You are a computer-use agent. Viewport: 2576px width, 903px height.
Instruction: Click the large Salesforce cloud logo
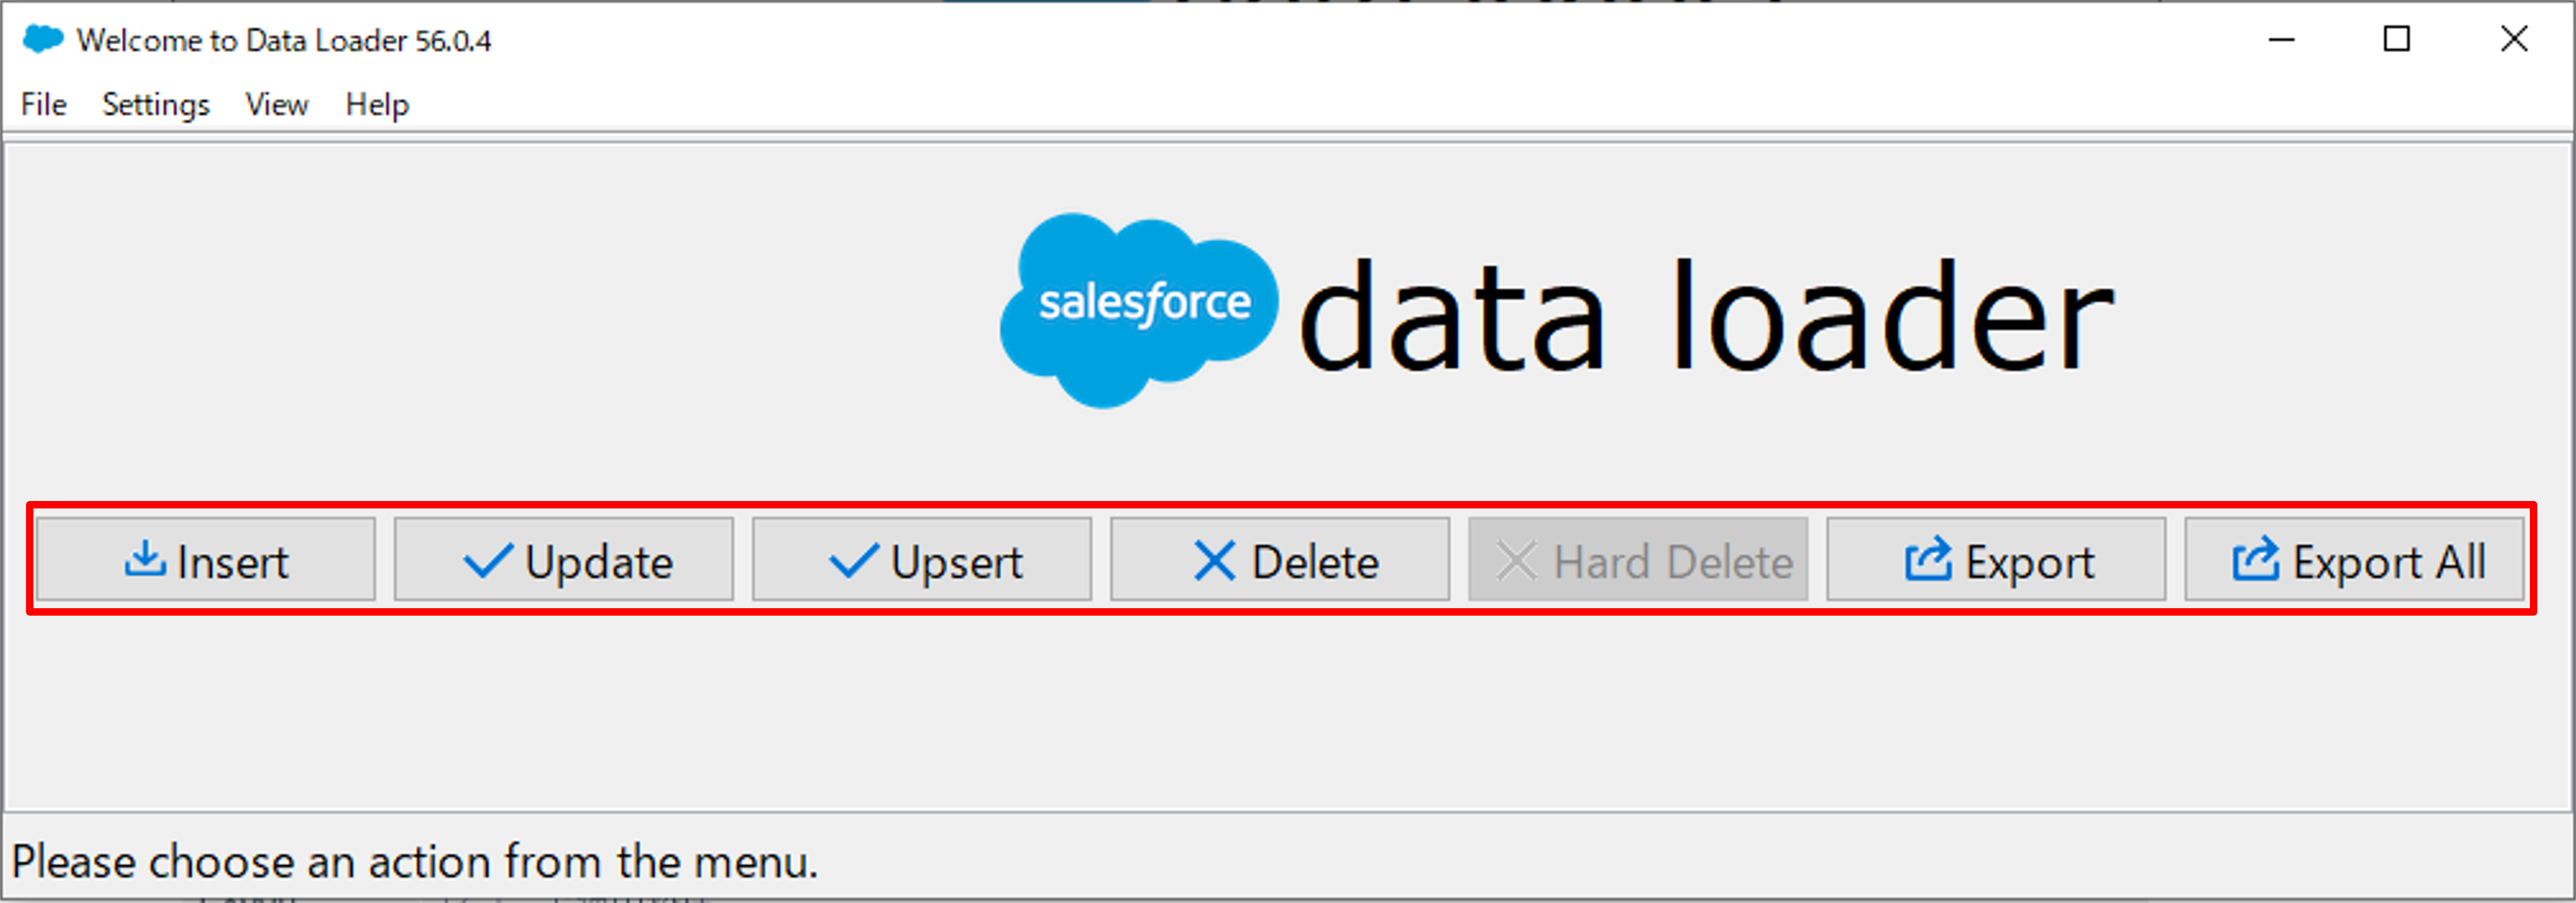[1139, 310]
